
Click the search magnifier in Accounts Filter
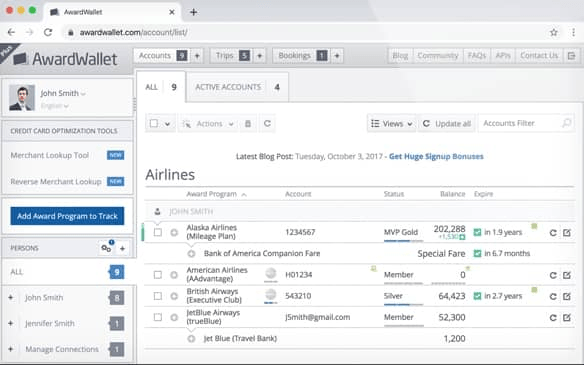pyautogui.click(x=566, y=123)
